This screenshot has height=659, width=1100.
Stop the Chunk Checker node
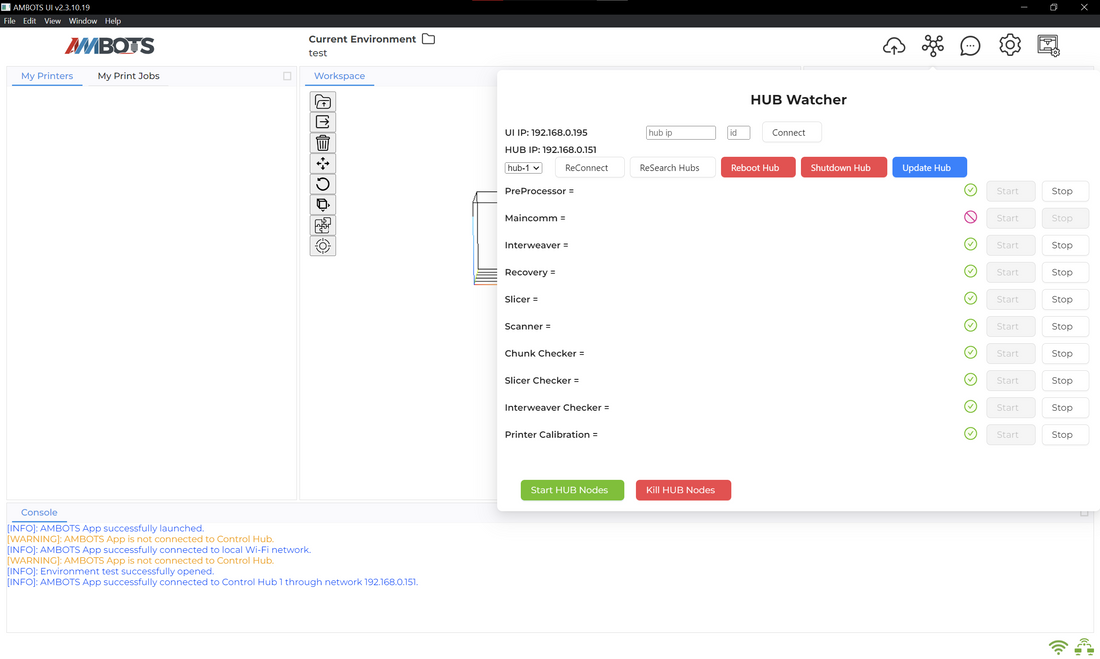(x=1063, y=353)
